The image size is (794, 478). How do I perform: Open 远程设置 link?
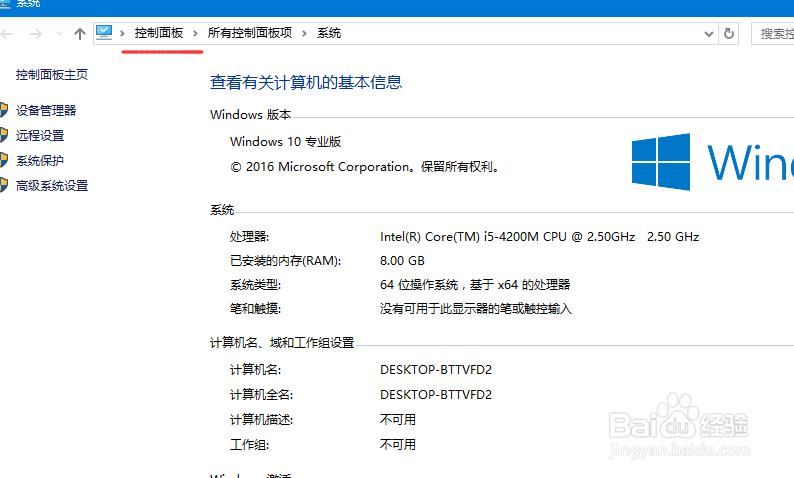pos(40,135)
